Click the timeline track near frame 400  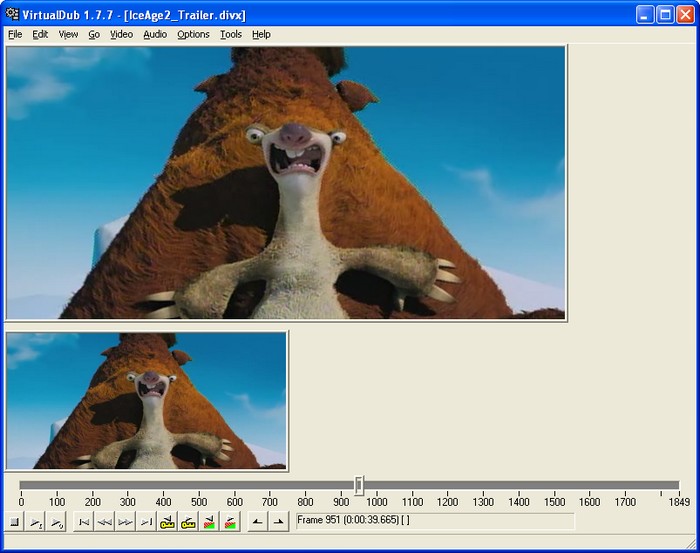click(163, 485)
